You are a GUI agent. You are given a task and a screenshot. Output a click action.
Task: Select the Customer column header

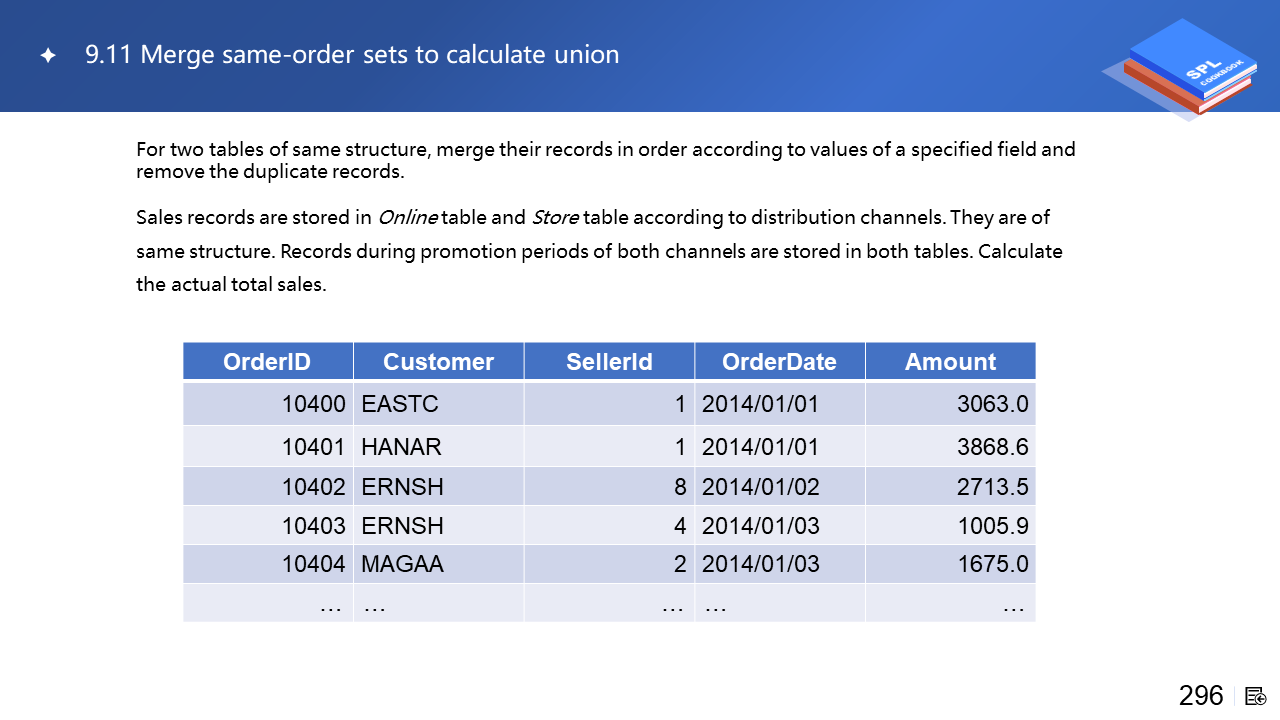pos(438,362)
